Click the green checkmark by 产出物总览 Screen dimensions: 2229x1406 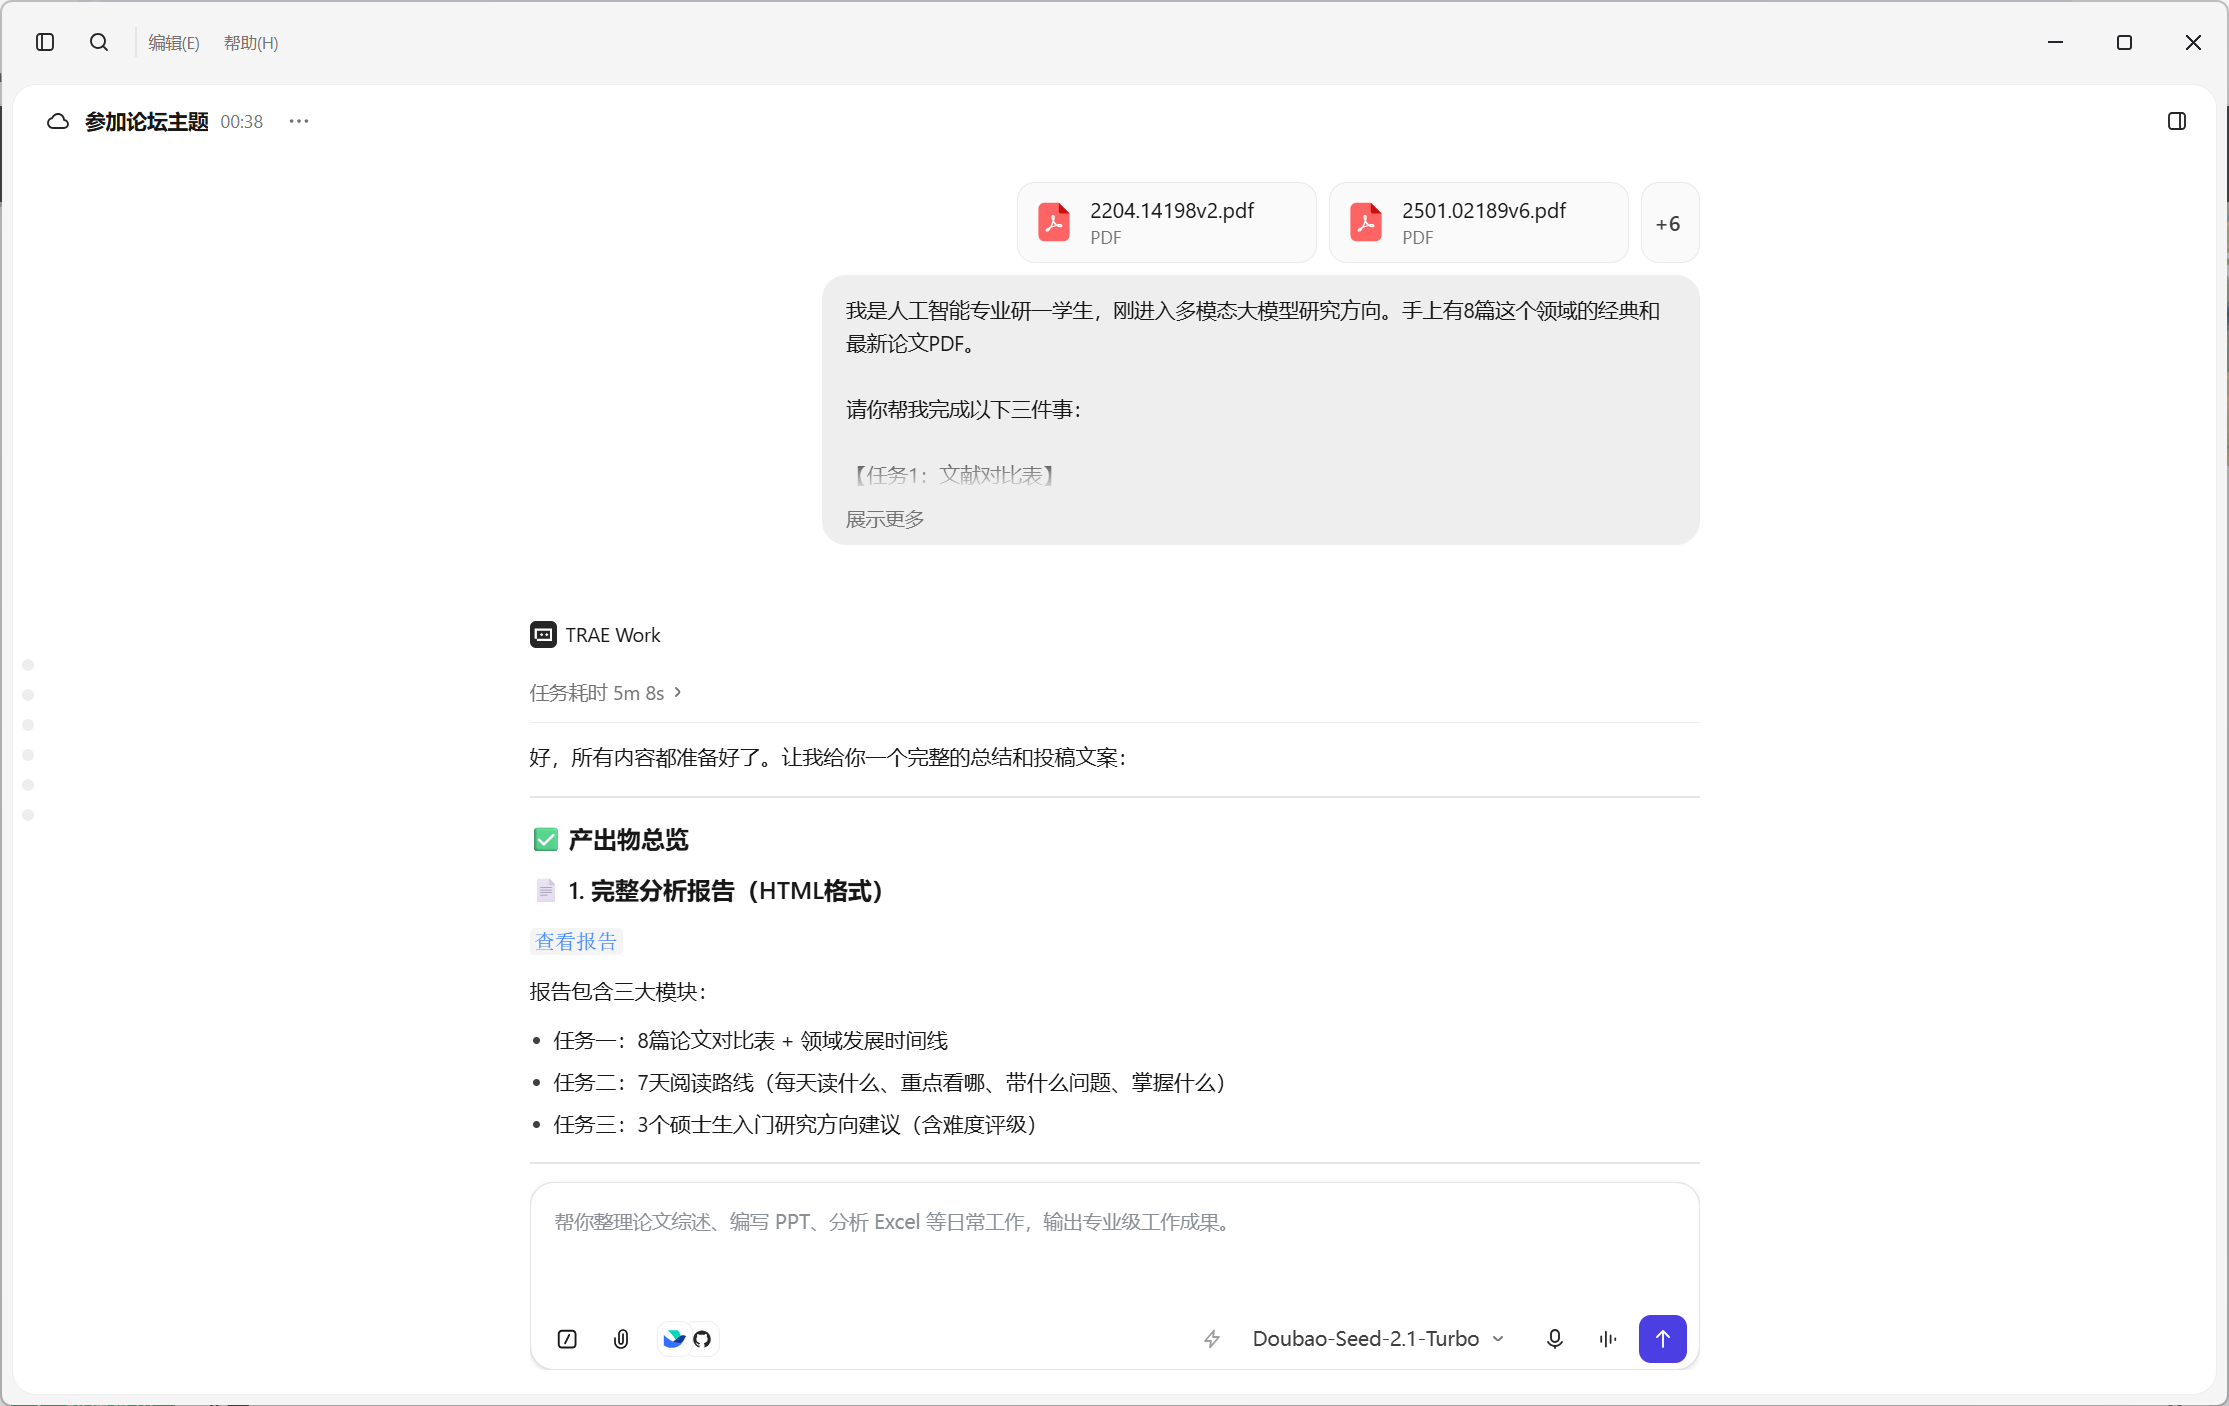click(545, 839)
